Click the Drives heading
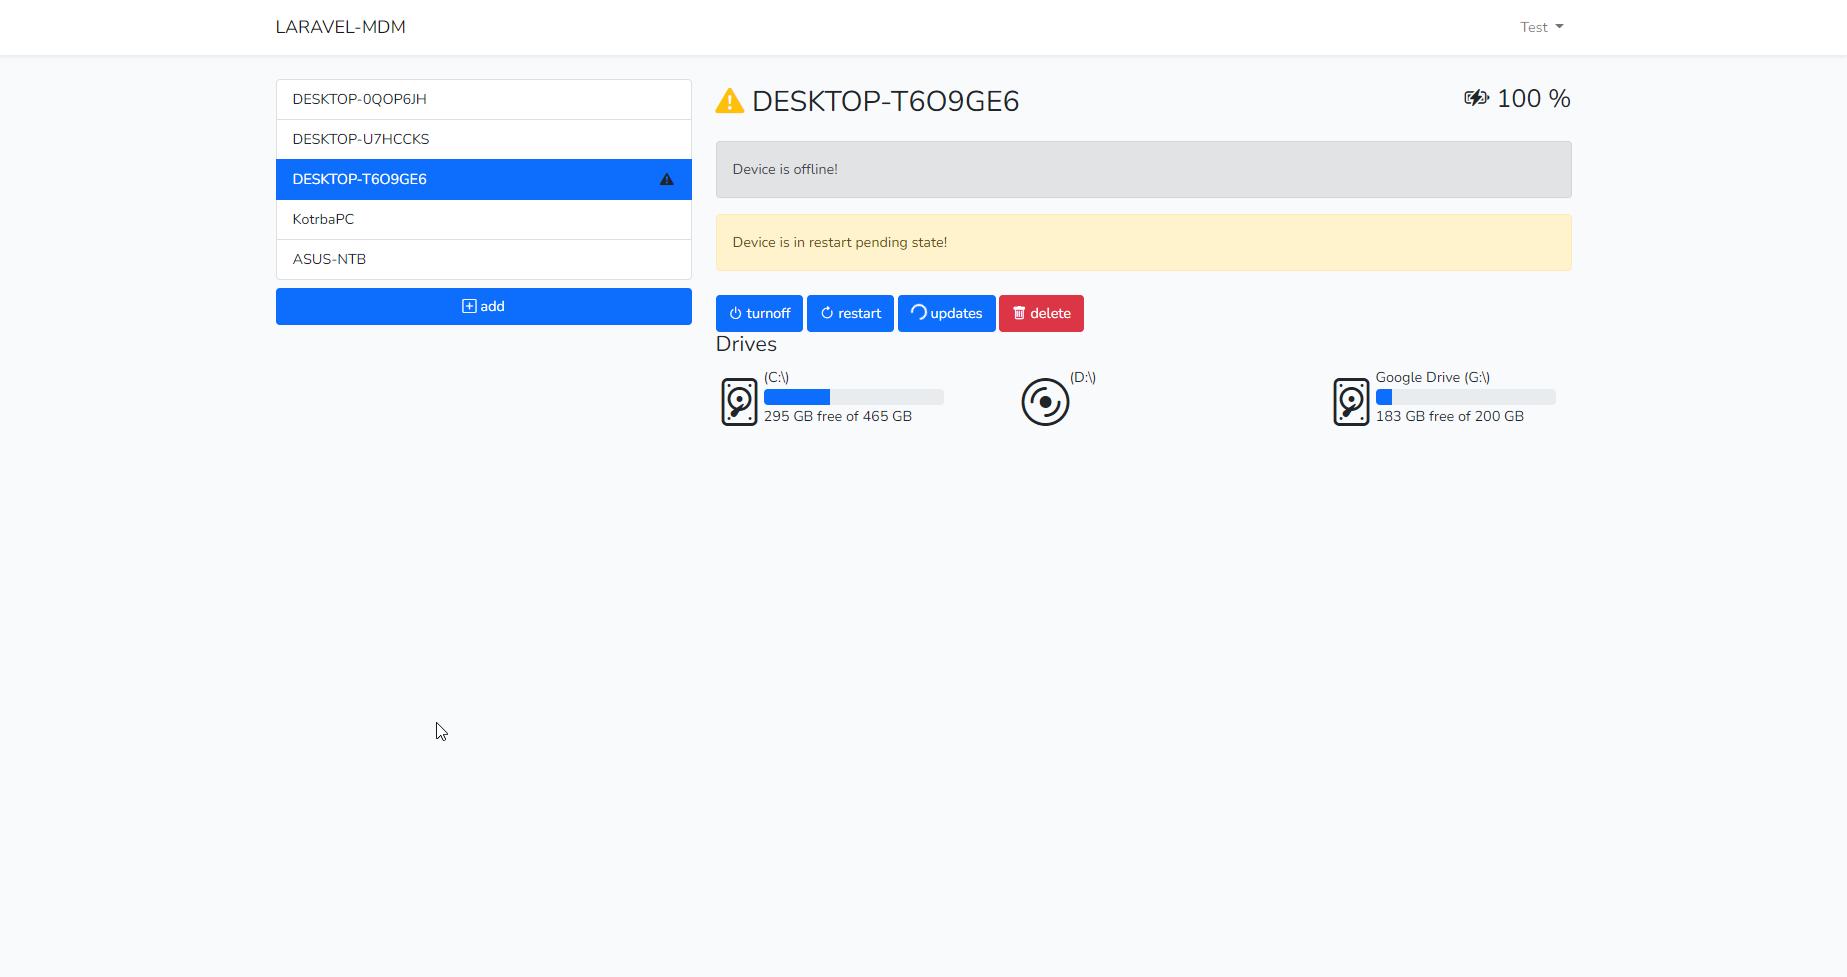 746,344
